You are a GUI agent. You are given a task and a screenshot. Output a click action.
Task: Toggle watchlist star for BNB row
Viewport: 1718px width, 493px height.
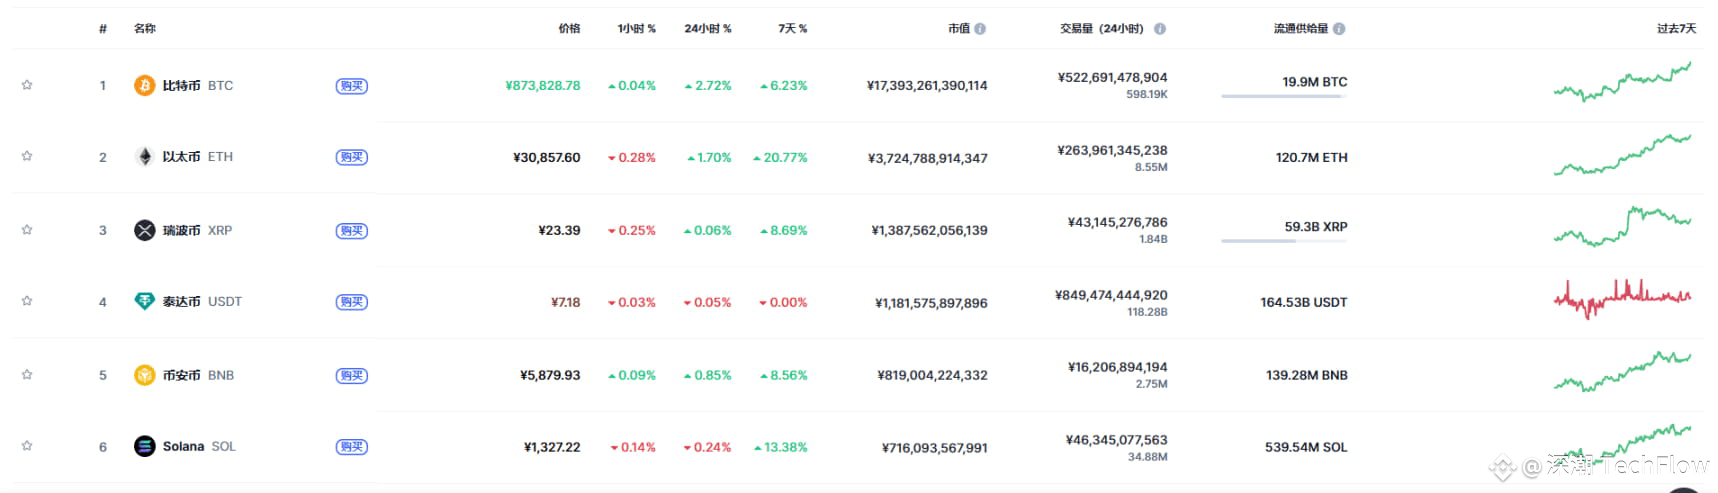point(27,375)
